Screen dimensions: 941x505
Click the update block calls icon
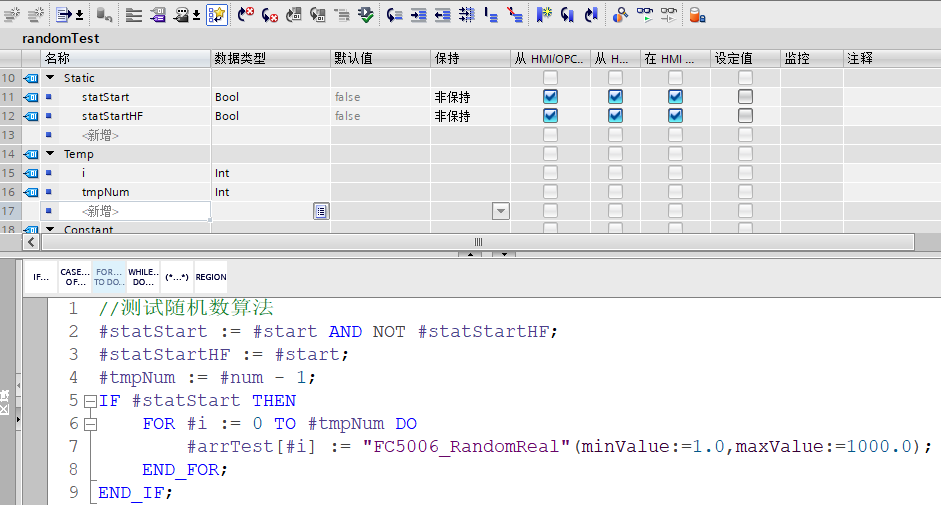[x=293, y=14]
